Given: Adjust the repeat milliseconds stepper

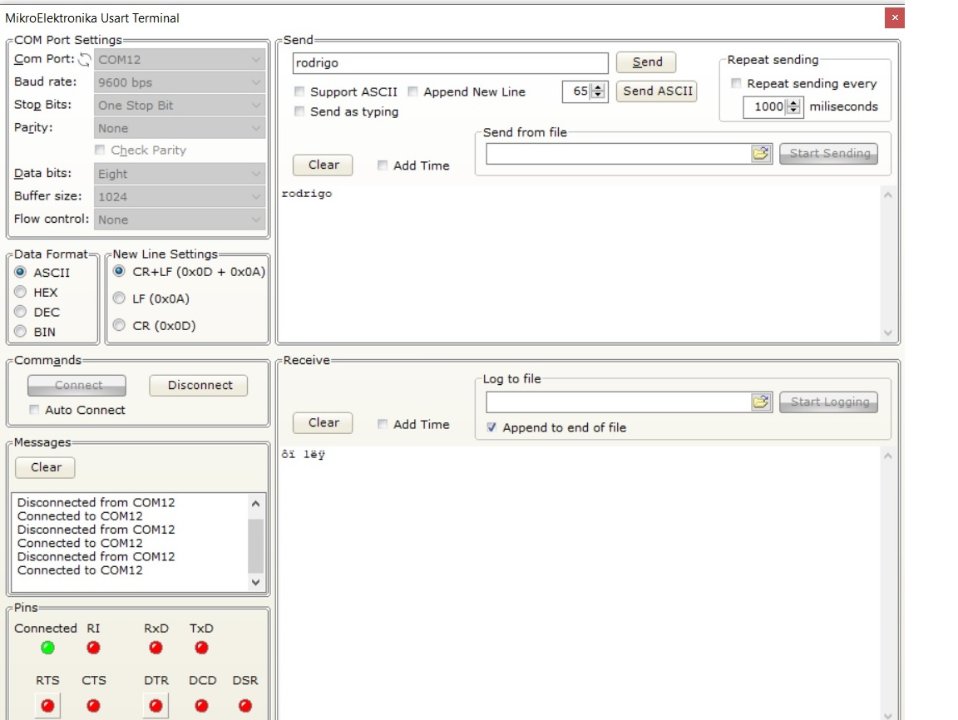Looking at the screenshot, I should pyautogui.click(x=794, y=107).
